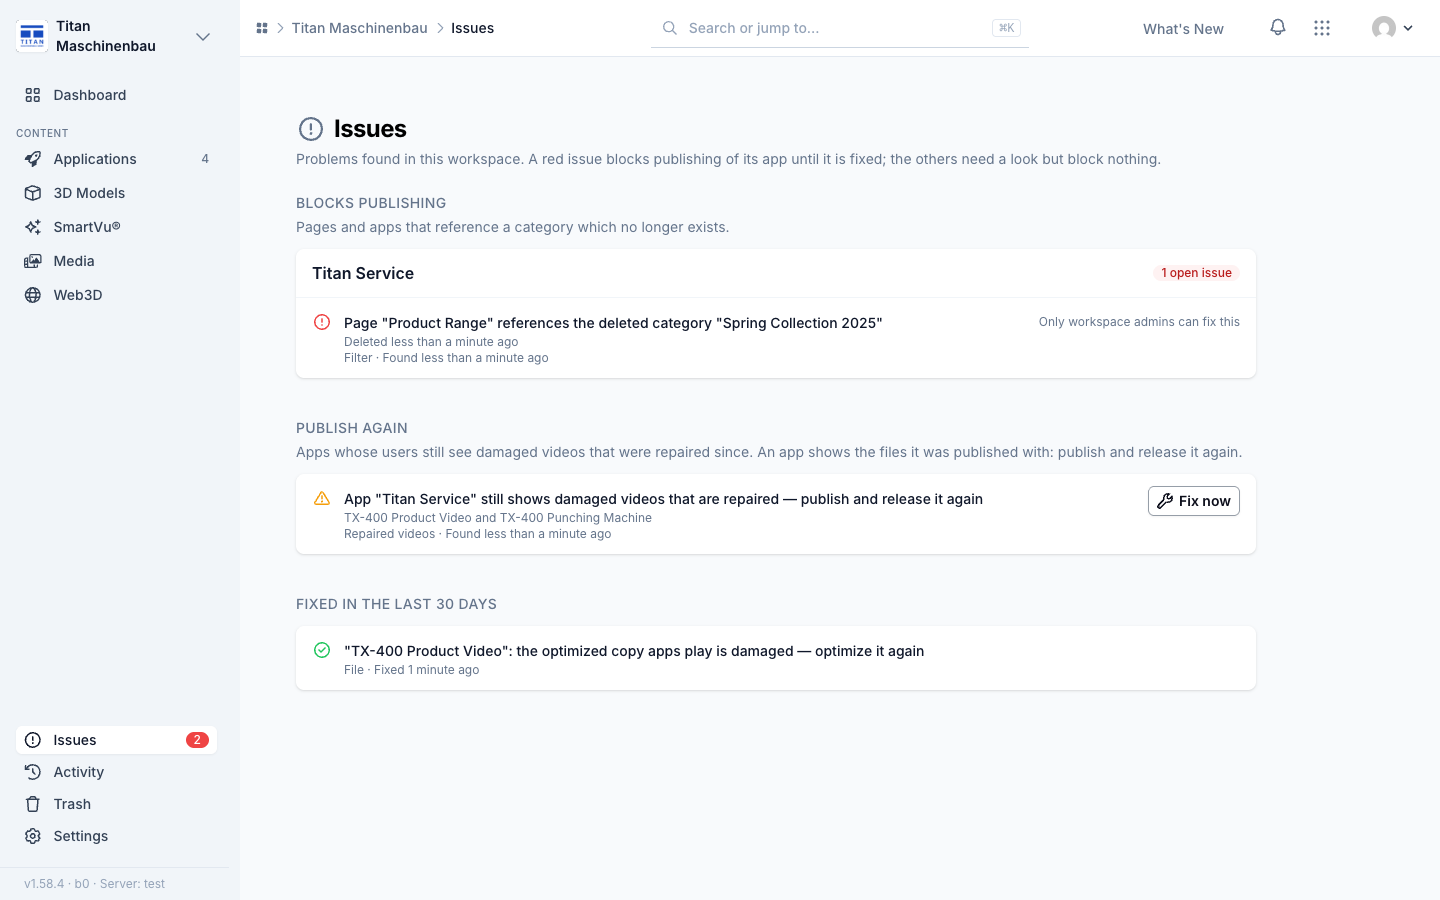This screenshot has width=1440, height=900.
Task: Click the Issues alert icon in sidebar
Action: (33, 740)
